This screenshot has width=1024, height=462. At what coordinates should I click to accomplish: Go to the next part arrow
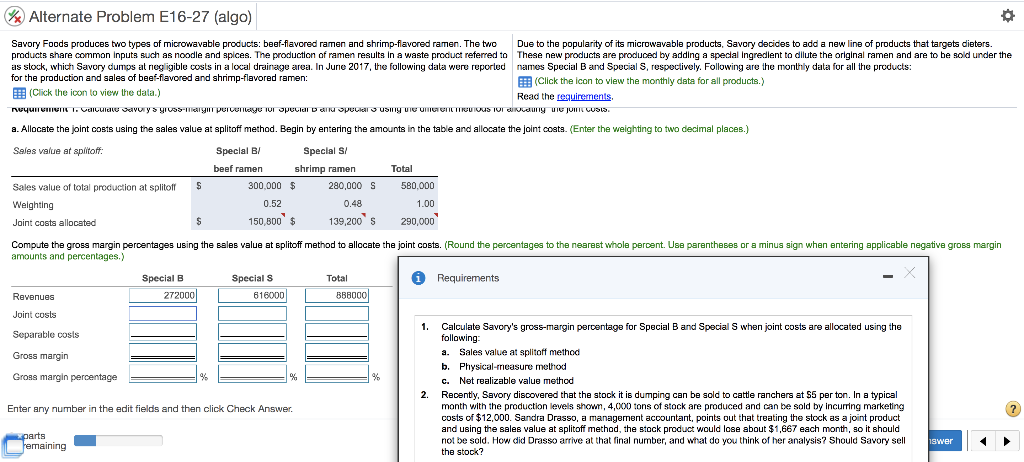coord(1008,440)
